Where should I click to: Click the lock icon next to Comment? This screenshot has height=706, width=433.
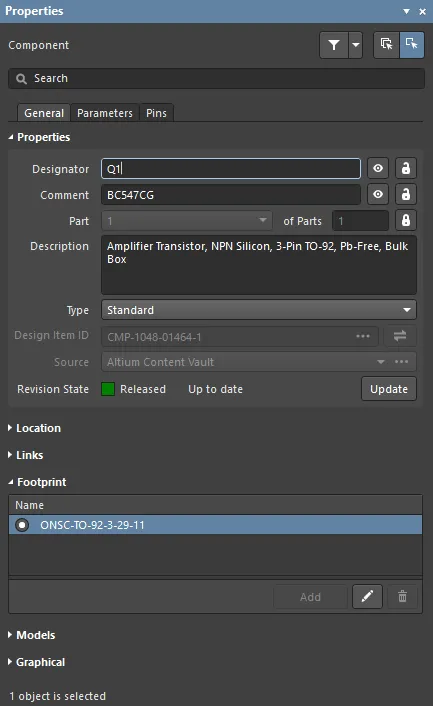(x=406, y=195)
